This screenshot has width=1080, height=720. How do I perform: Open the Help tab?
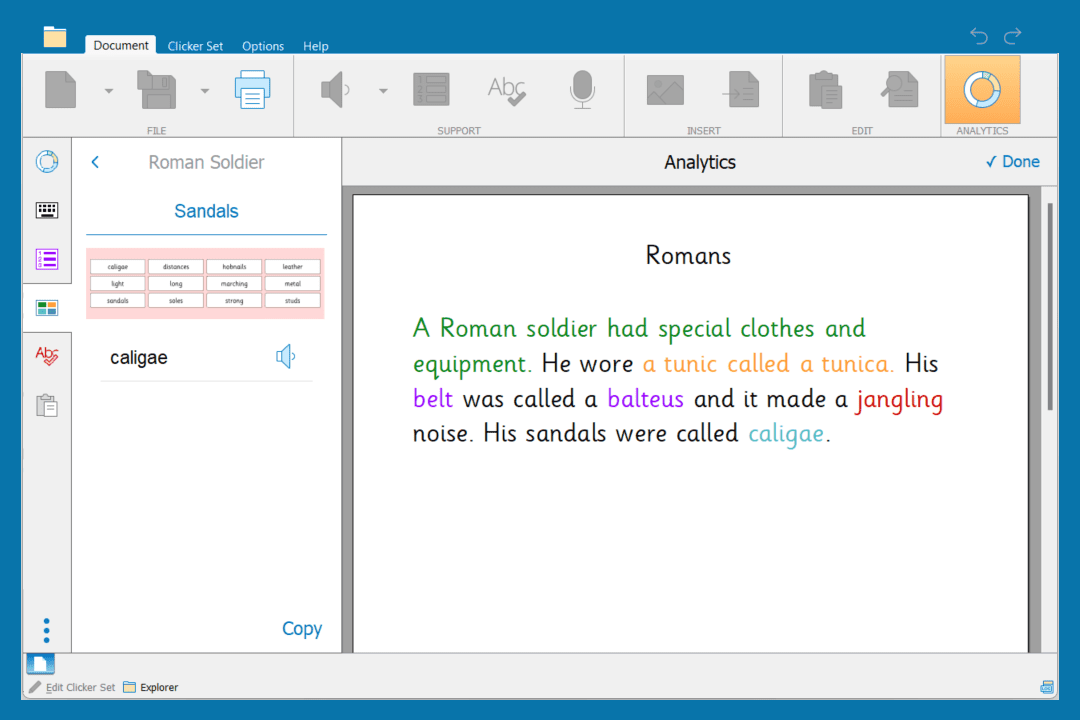pos(315,46)
